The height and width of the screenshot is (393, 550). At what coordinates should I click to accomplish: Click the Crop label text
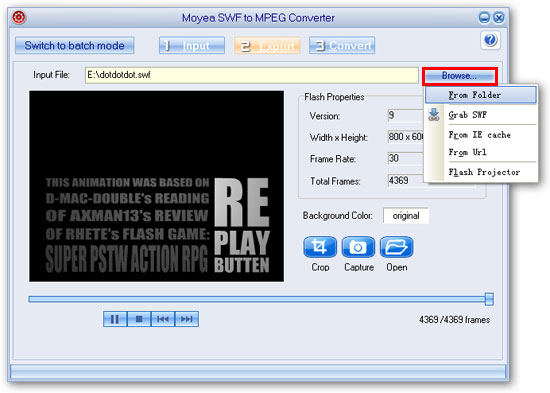click(x=320, y=267)
